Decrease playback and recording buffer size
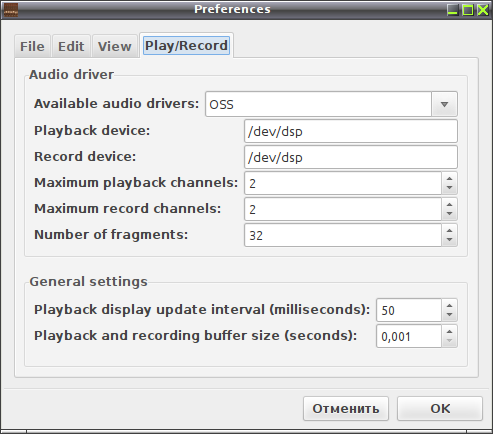Viewport: 493px width, 434px height. 449,341
